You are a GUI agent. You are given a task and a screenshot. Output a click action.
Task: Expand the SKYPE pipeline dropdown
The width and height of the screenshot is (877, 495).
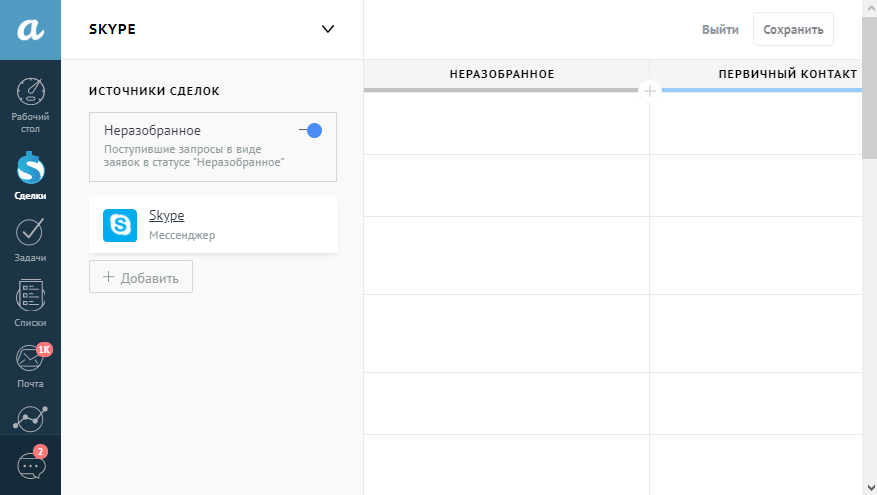[x=328, y=29]
